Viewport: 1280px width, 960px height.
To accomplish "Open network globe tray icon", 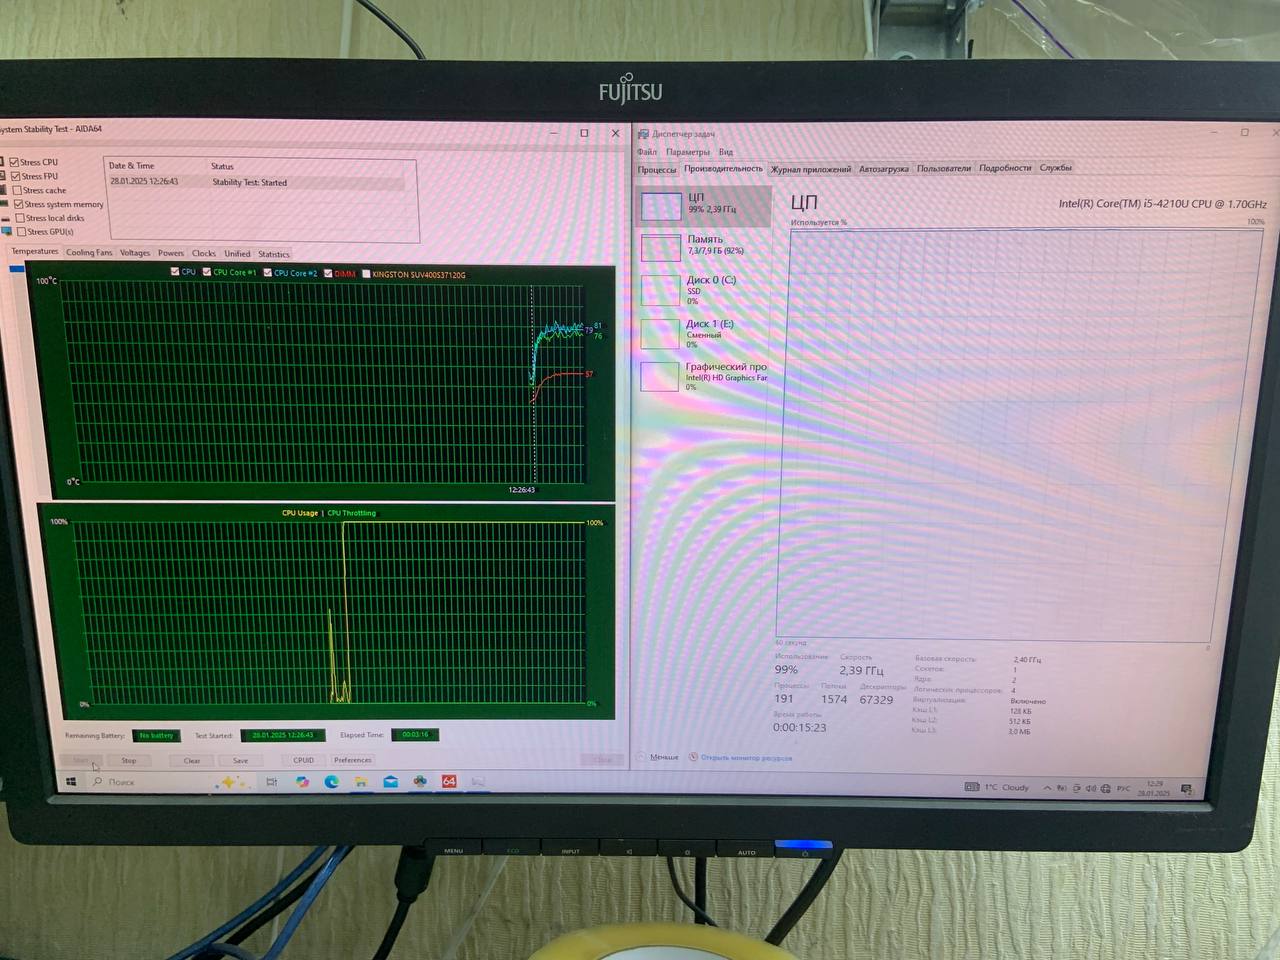I will coord(1105,788).
